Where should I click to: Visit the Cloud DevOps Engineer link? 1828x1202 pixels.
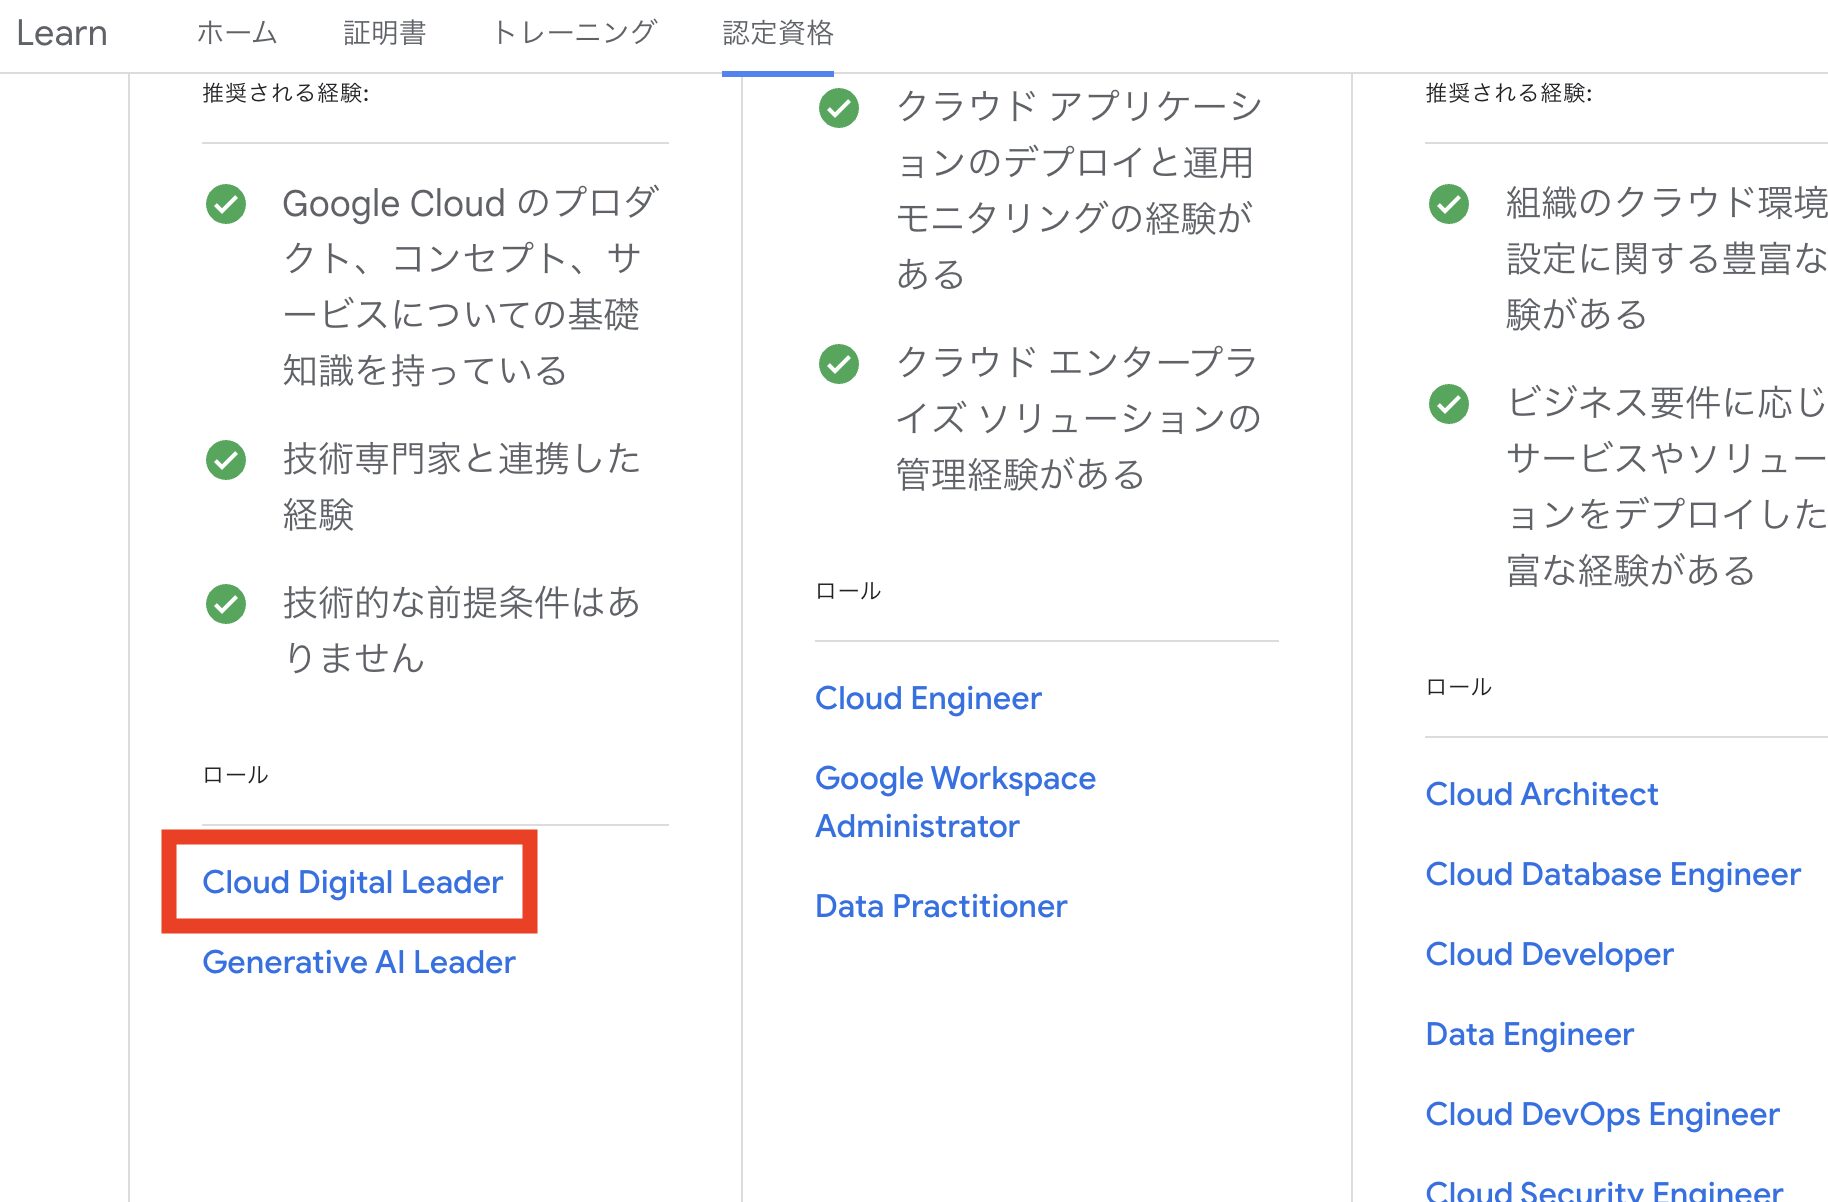(1602, 1114)
